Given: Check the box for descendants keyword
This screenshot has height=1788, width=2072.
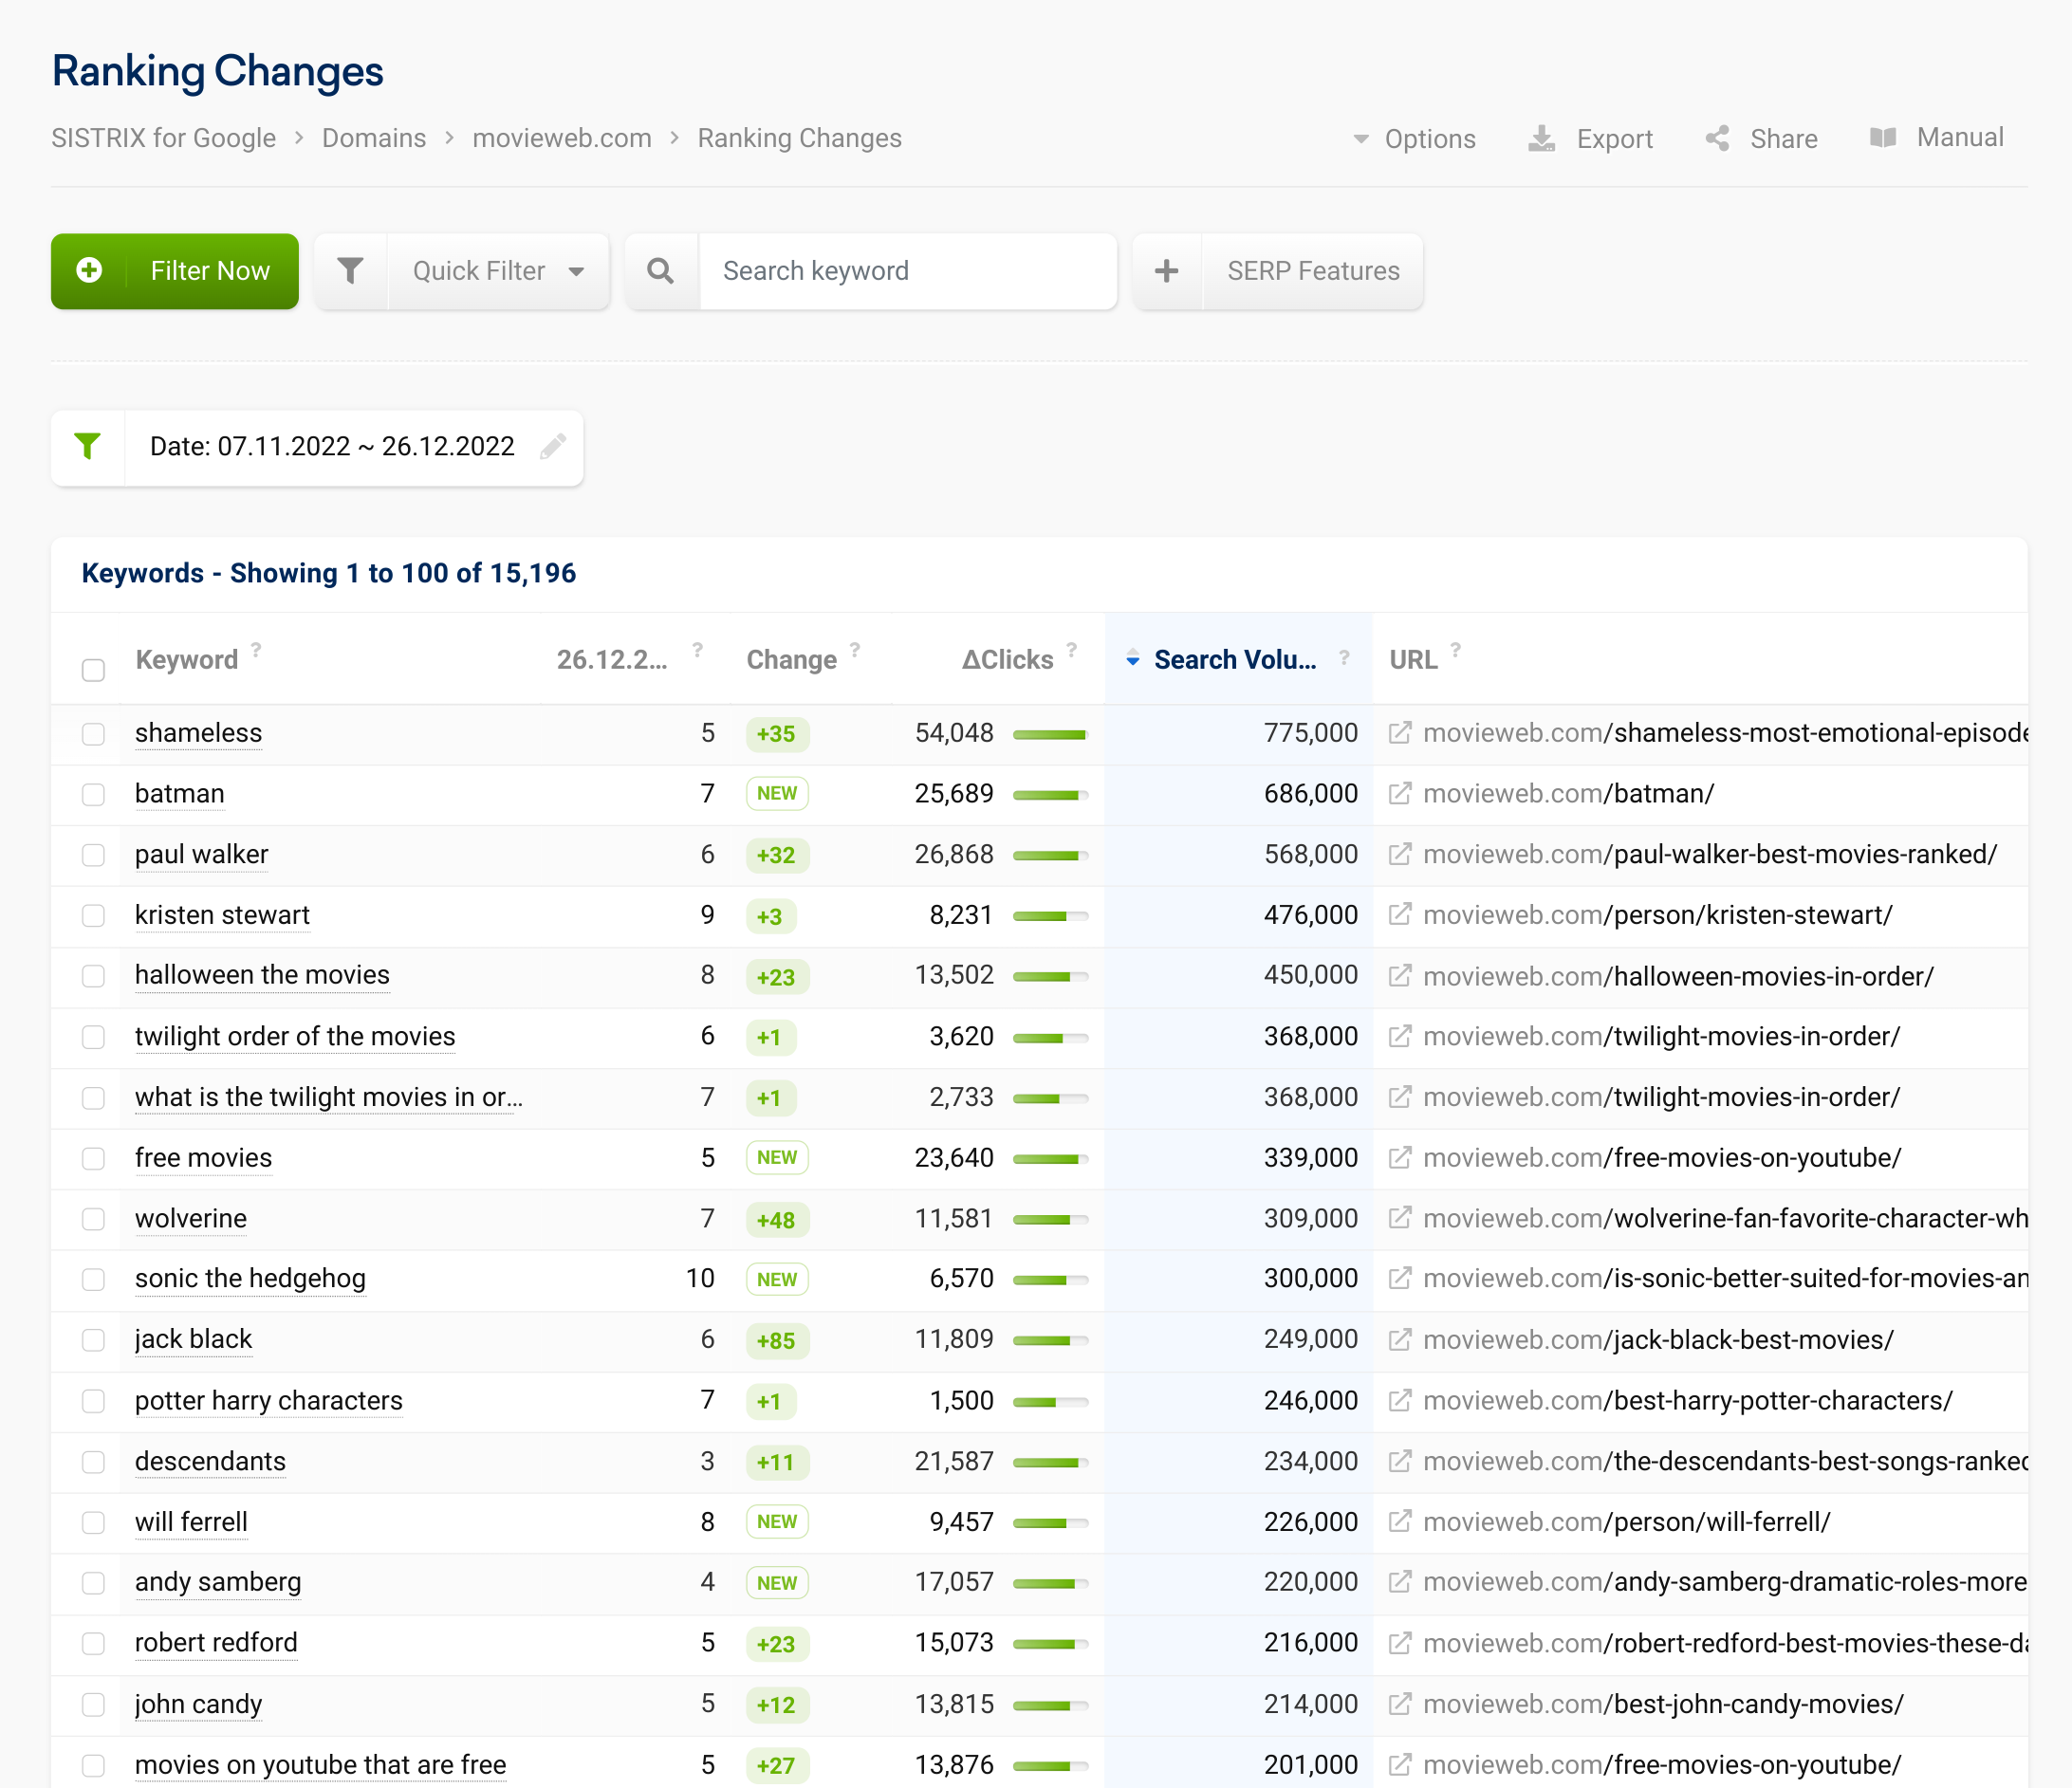Looking at the screenshot, I should (x=93, y=1461).
